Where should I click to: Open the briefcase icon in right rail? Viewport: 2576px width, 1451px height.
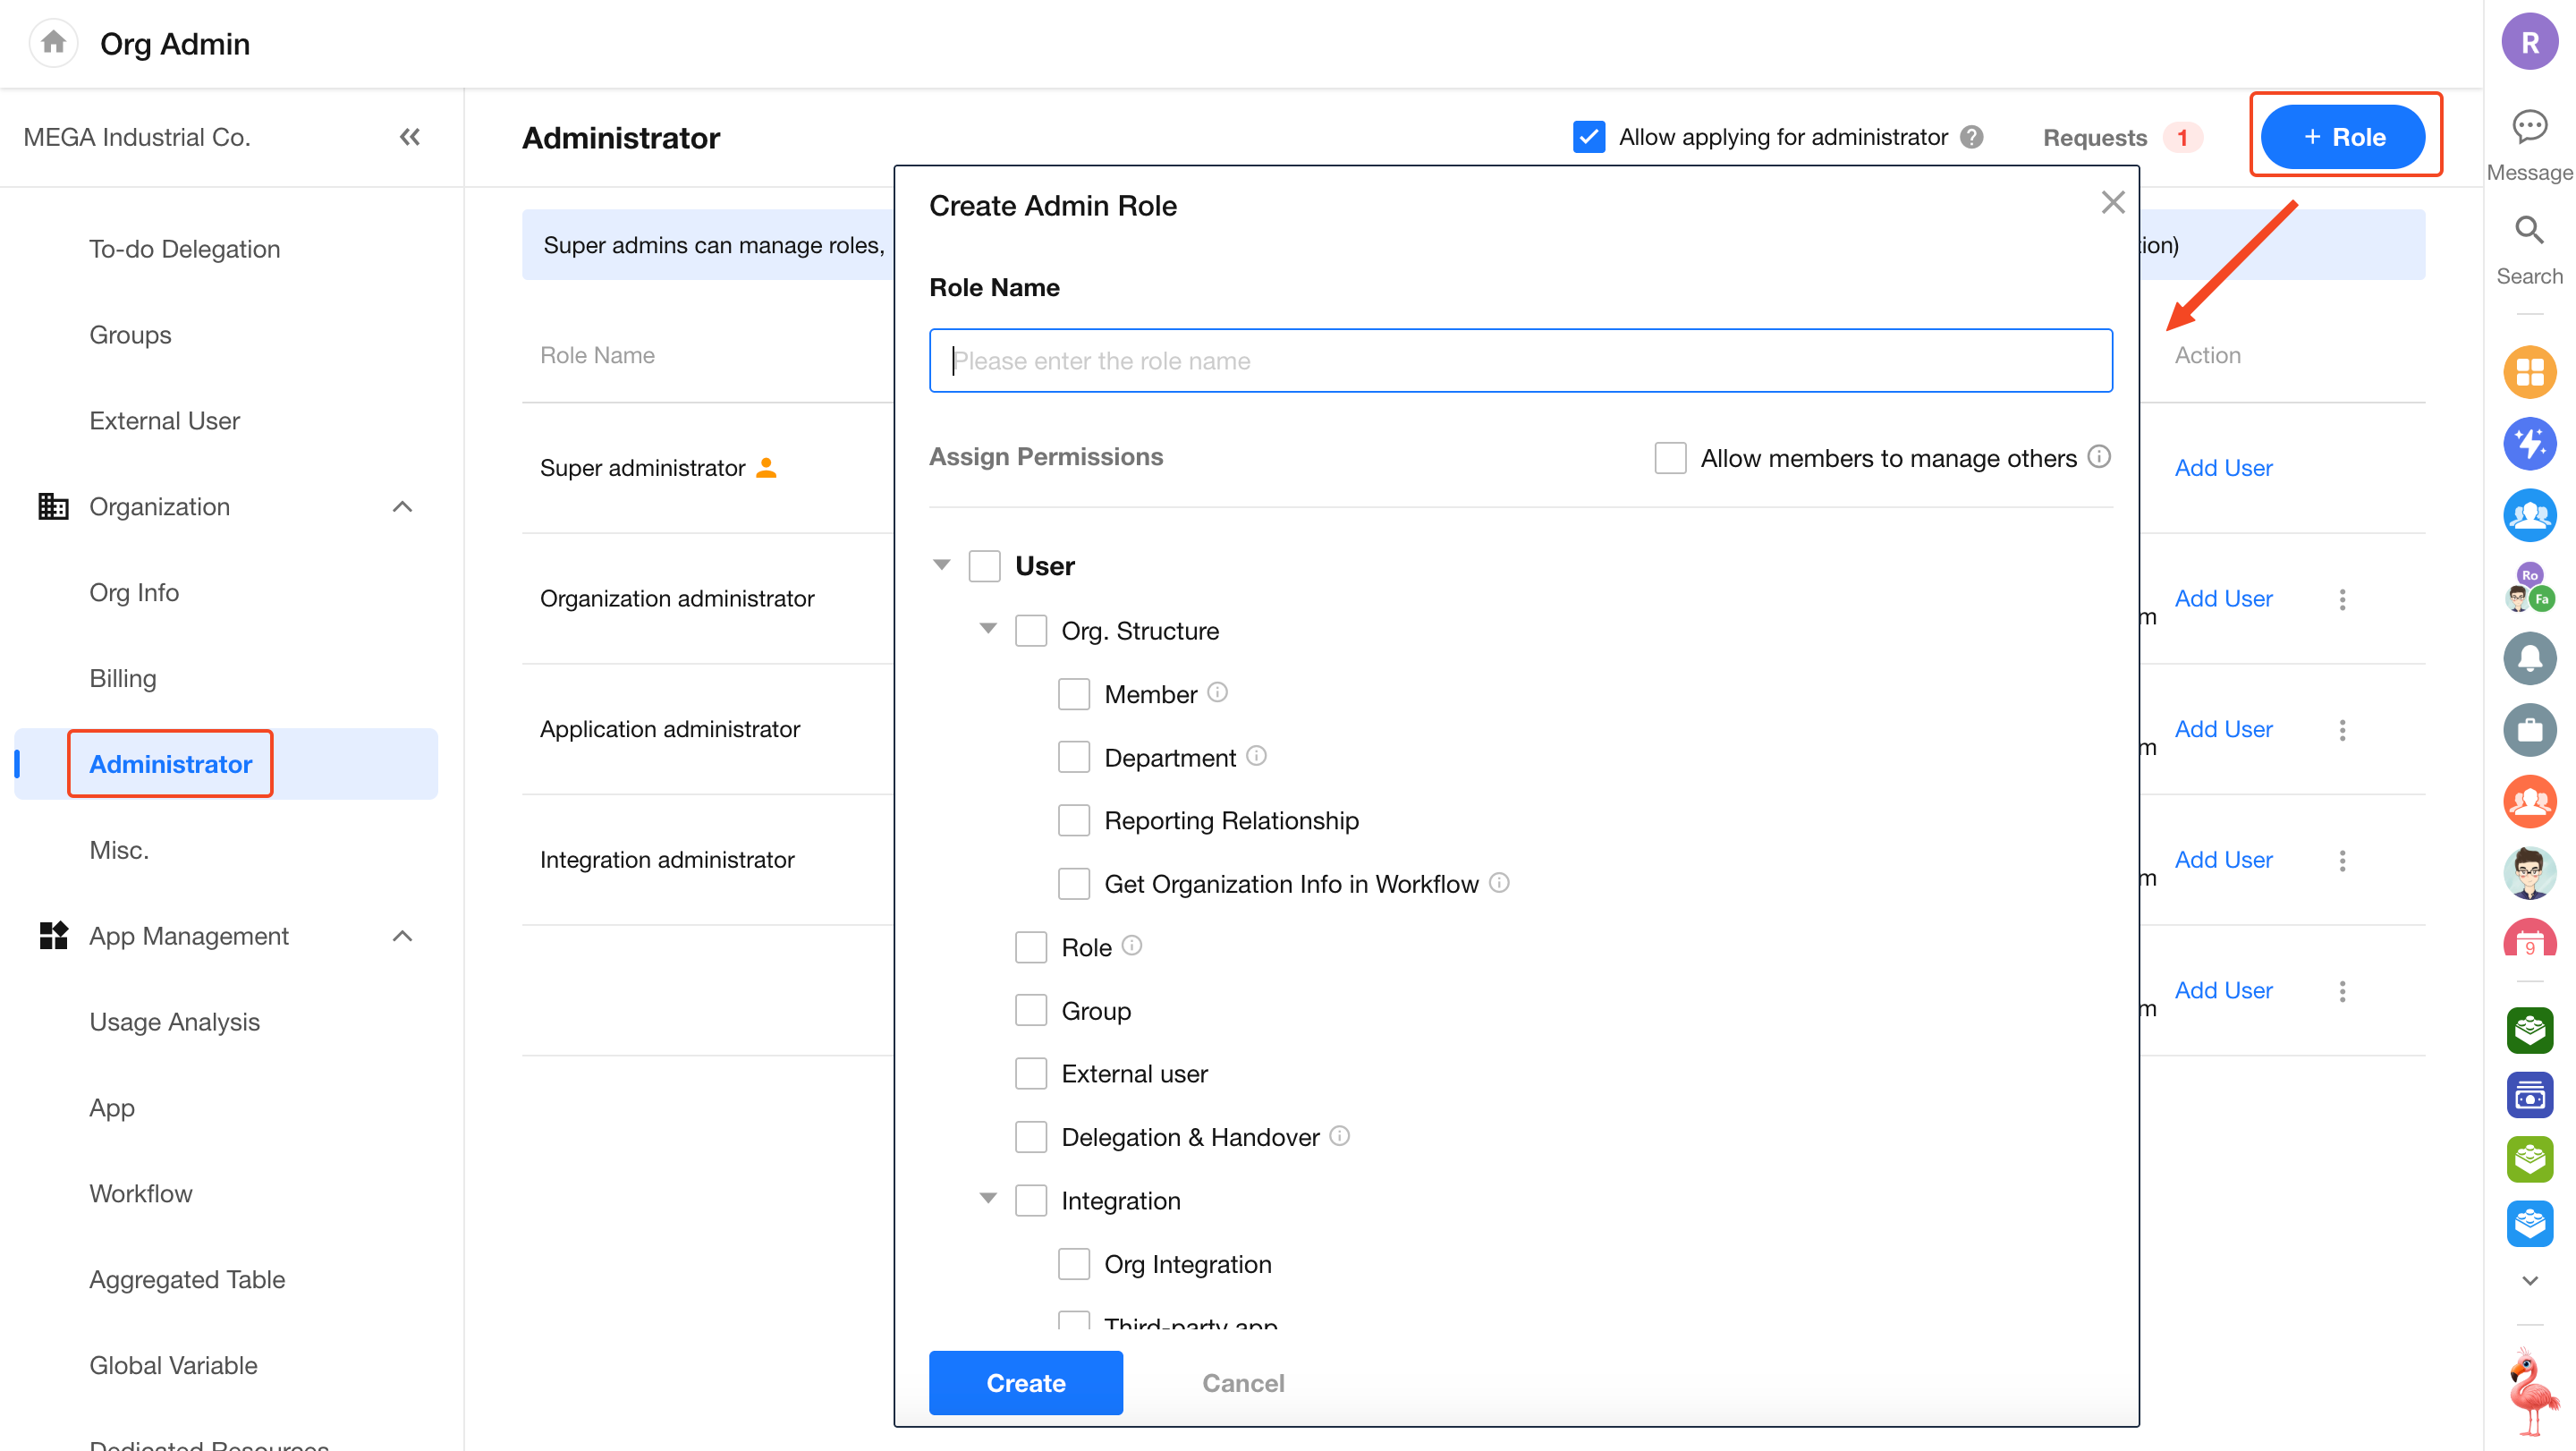pos(2529,730)
